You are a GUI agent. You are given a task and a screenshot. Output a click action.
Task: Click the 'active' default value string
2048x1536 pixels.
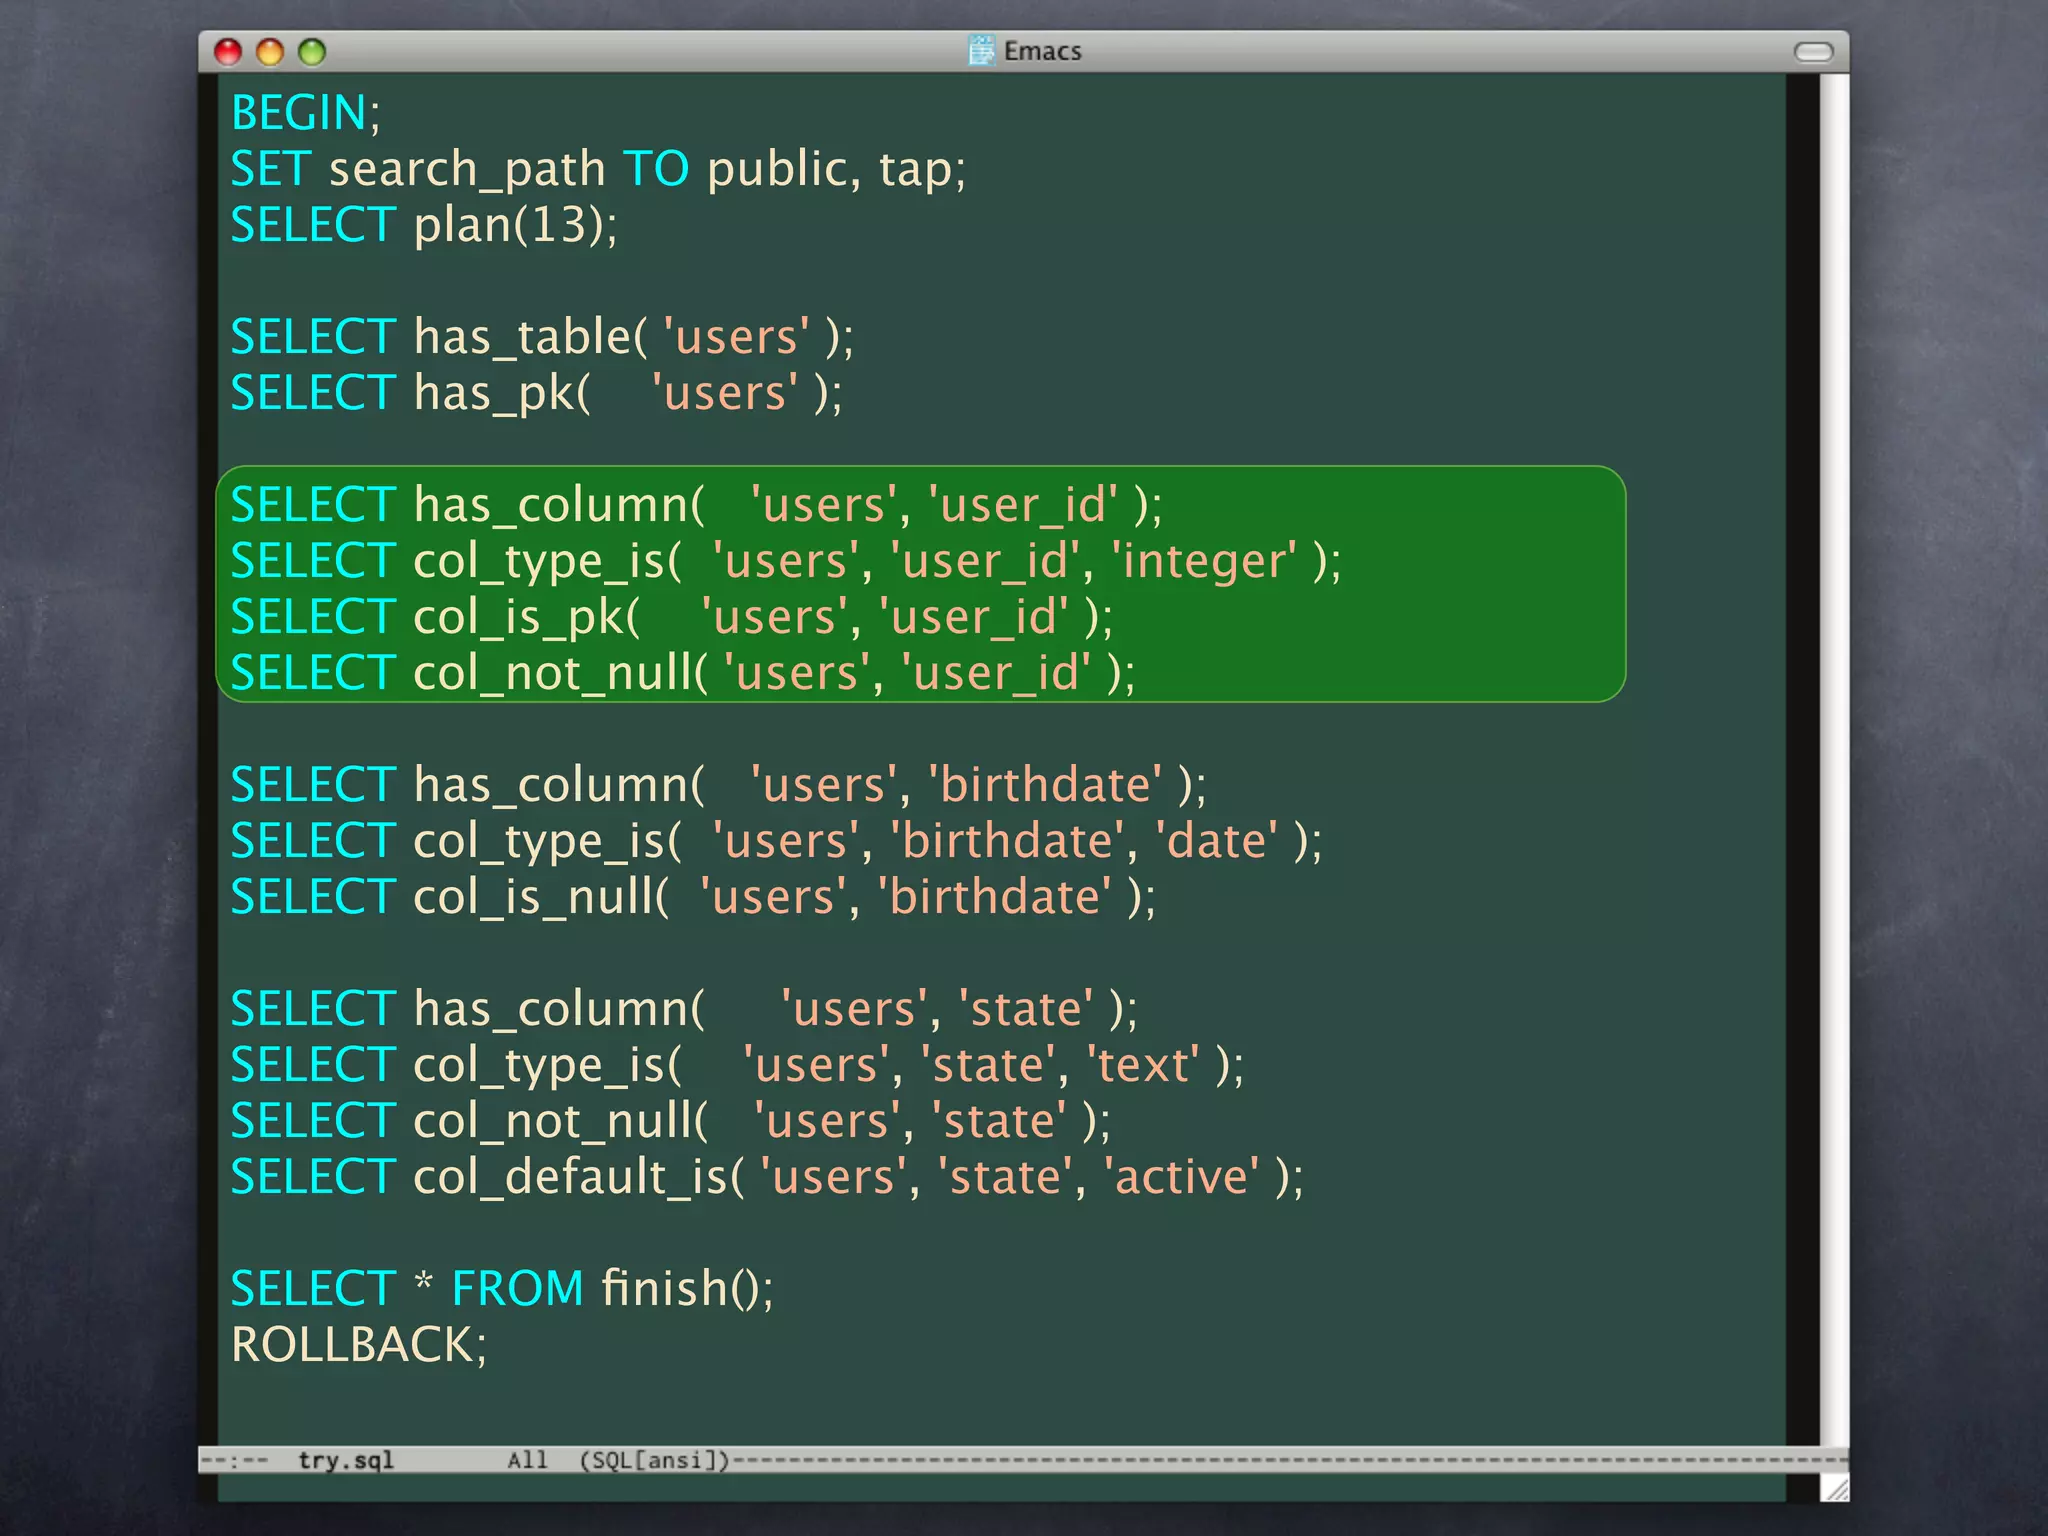[1181, 1176]
